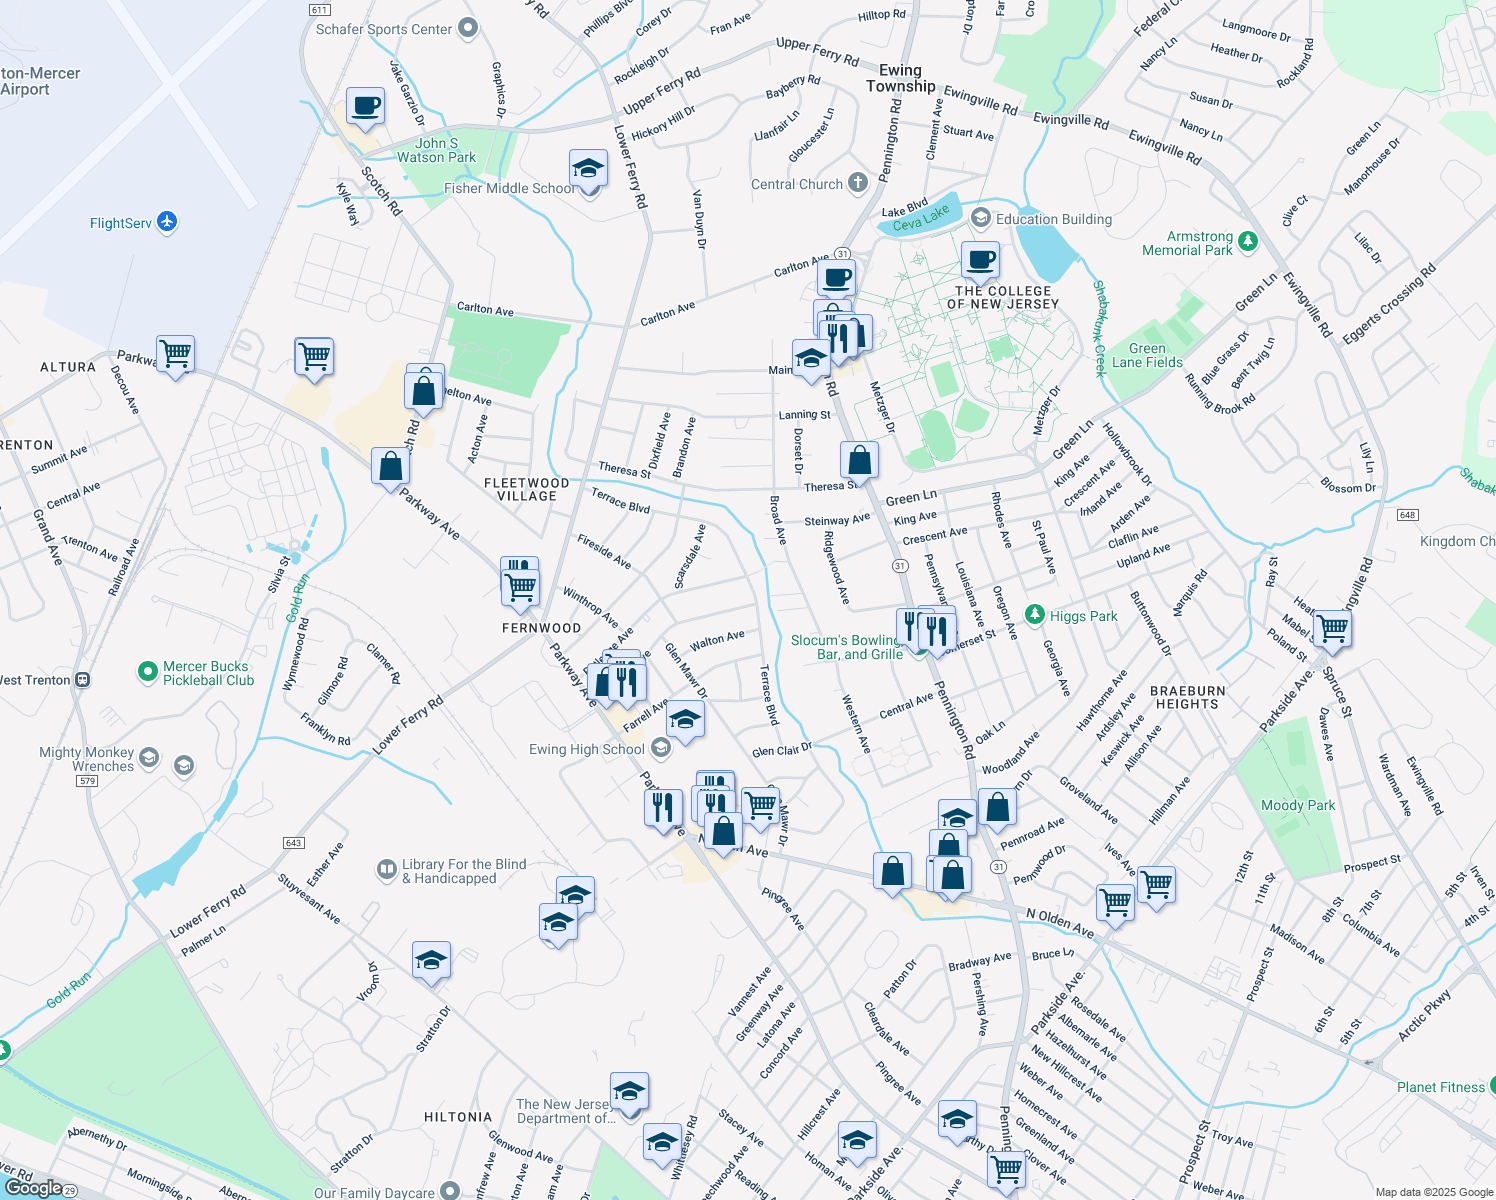The image size is (1496, 1200).
Task: Select the Education Building marker icon
Action: (x=981, y=218)
